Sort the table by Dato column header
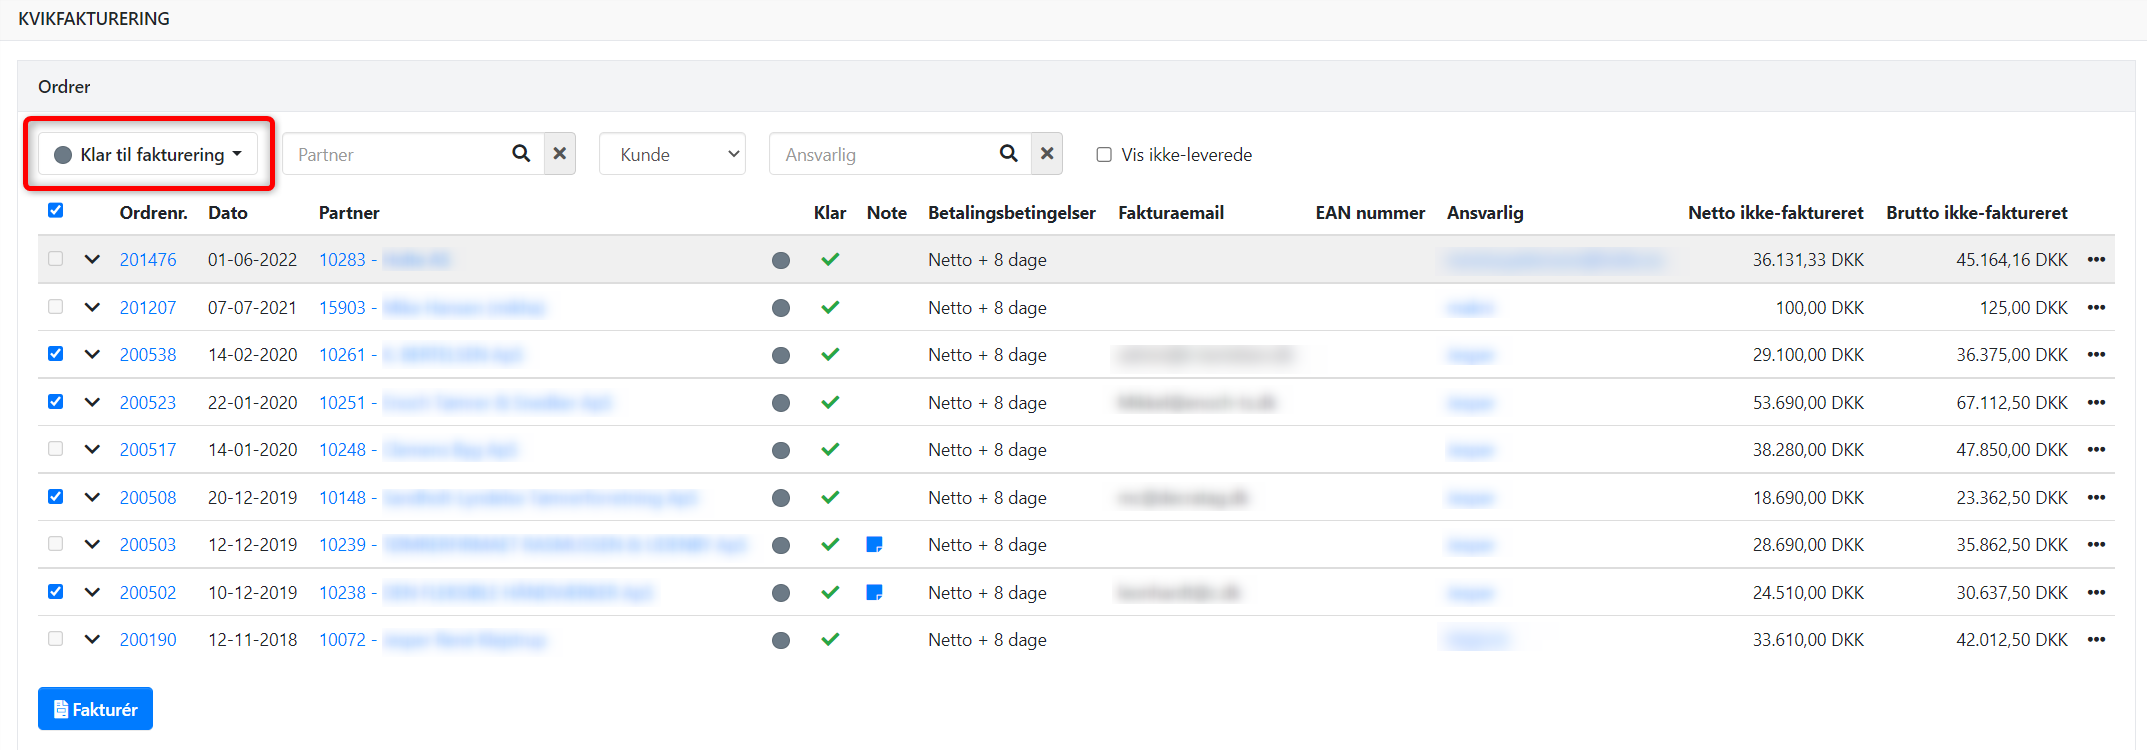This screenshot has height=750, width=2147. [x=227, y=213]
